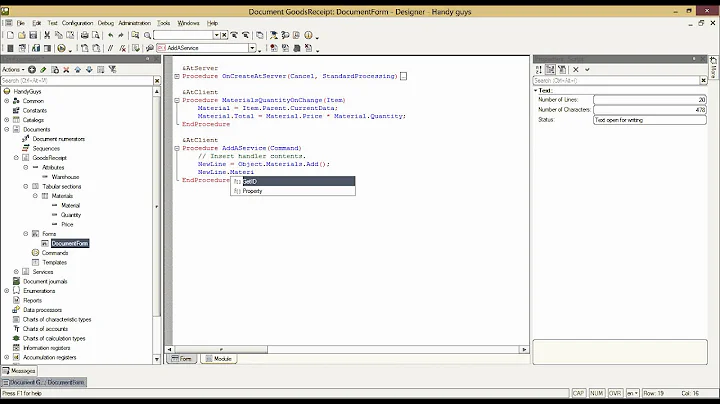Open the Document G...: DocumentForm window button

[x=44, y=382]
